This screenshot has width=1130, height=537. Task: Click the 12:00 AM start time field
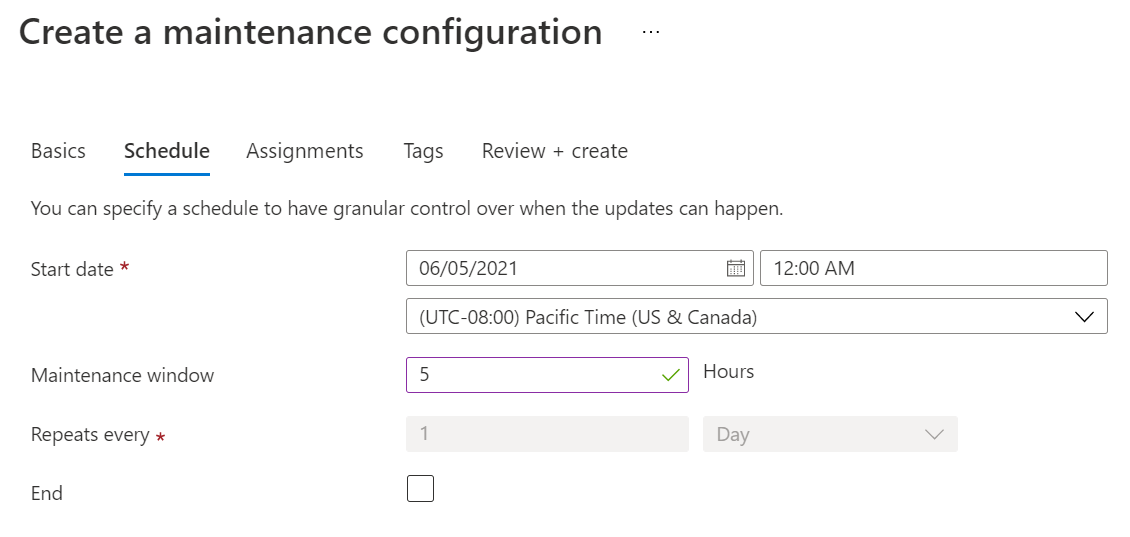click(933, 268)
